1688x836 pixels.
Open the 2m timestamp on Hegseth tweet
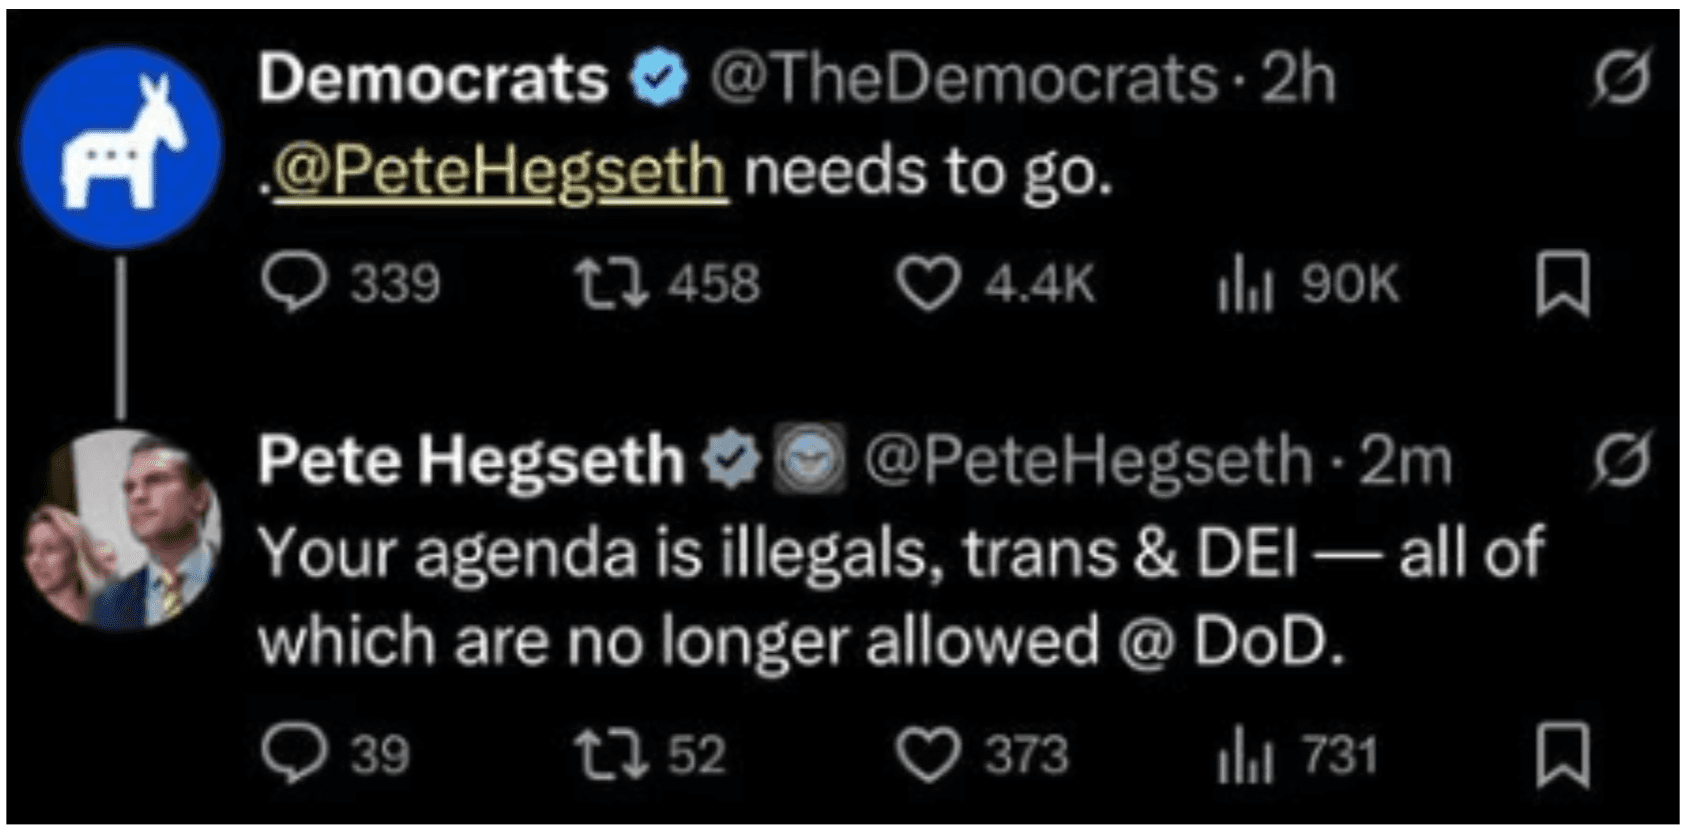(1405, 461)
